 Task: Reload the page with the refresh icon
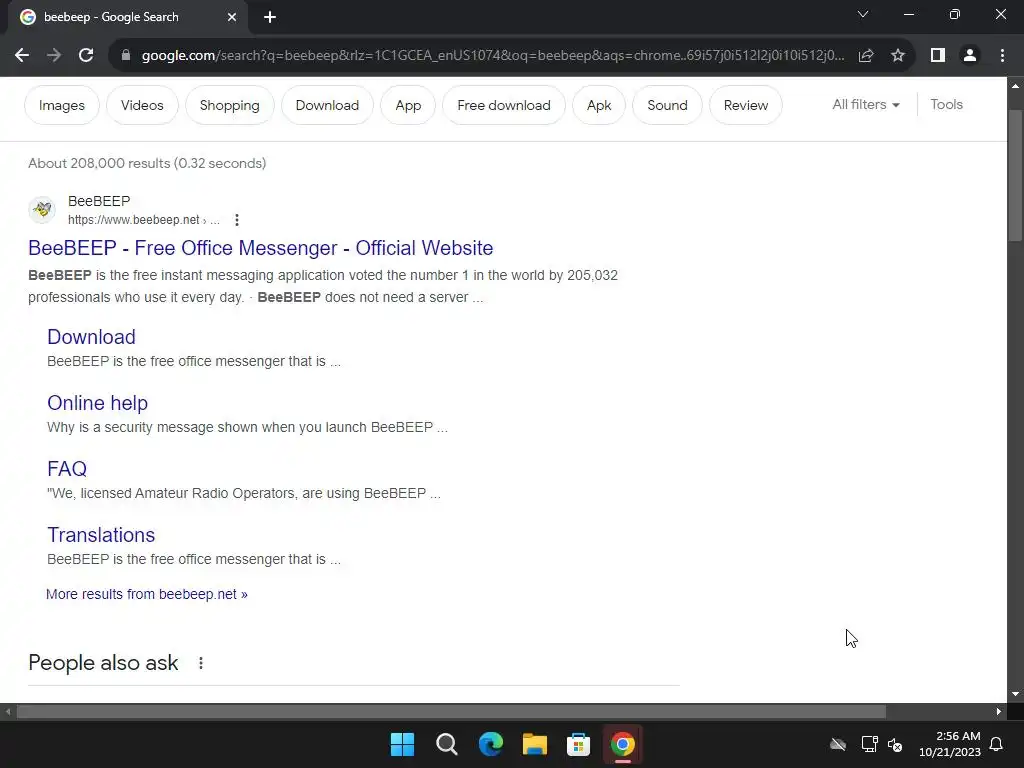tap(86, 56)
